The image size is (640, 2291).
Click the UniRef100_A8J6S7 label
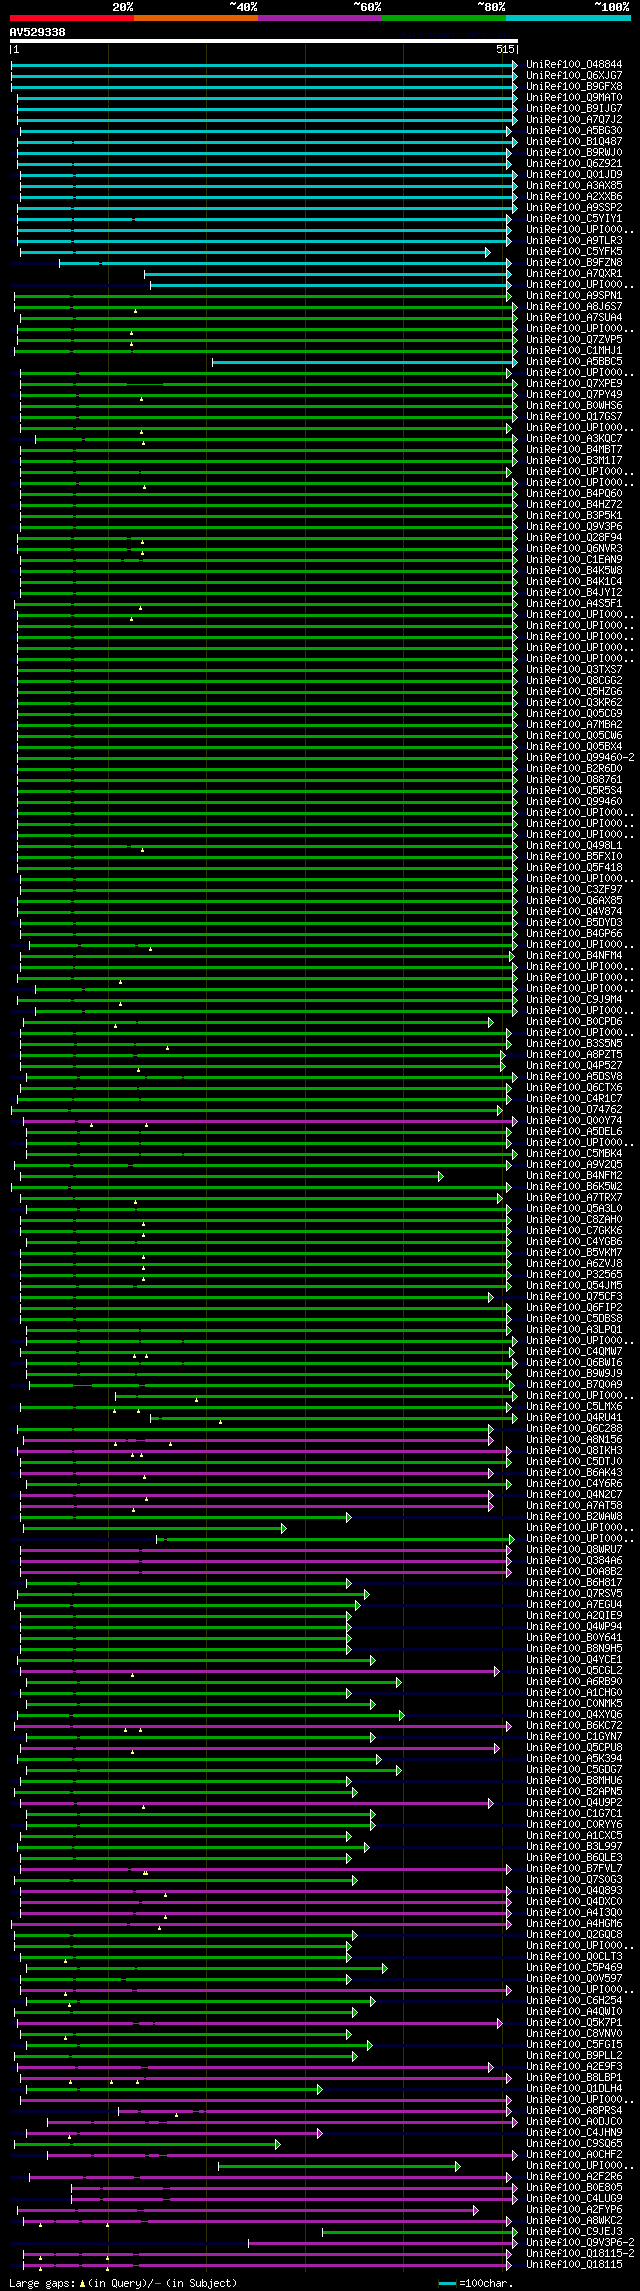(574, 306)
